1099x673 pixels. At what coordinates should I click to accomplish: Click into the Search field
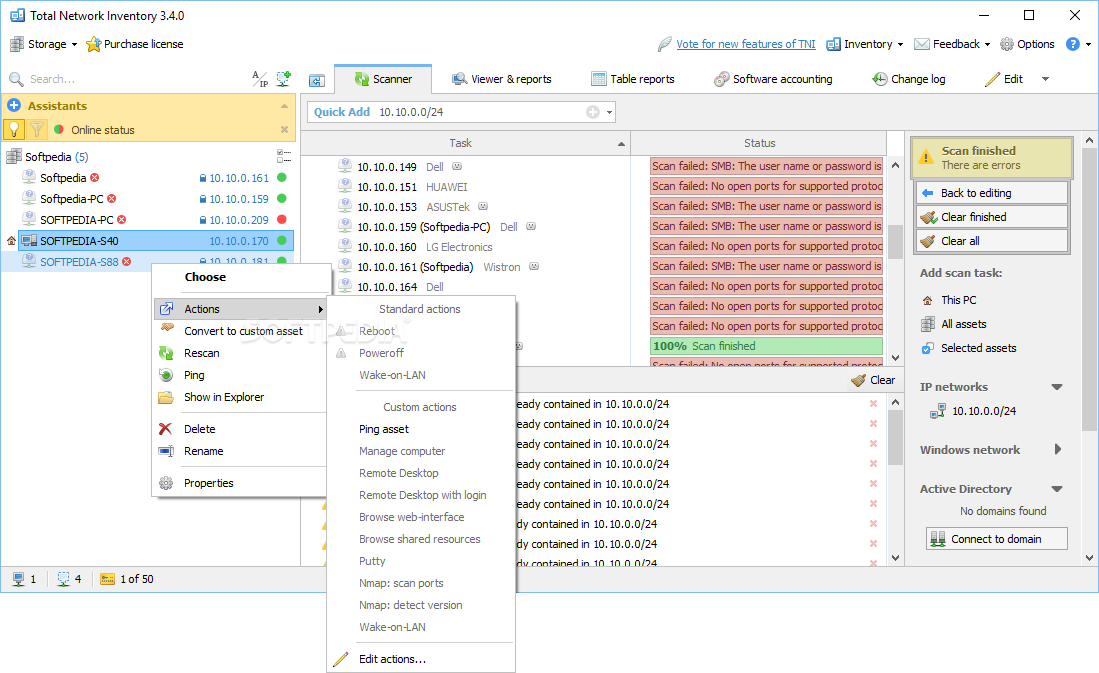[133, 79]
